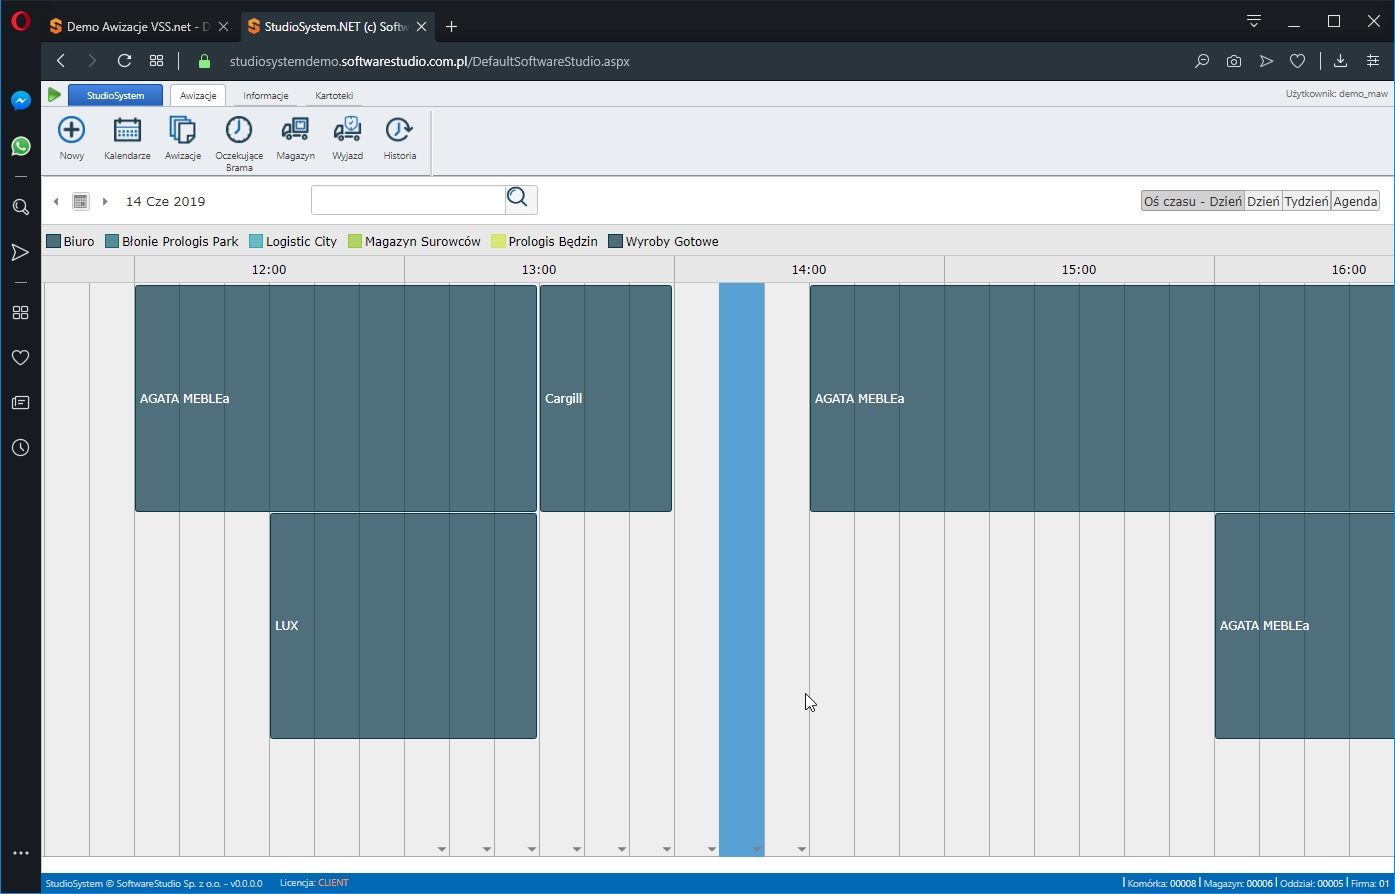The height and width of the screenshot is (894, 1395).
Task: Select the Tydzień view
Action: [x=1306, y=201]
